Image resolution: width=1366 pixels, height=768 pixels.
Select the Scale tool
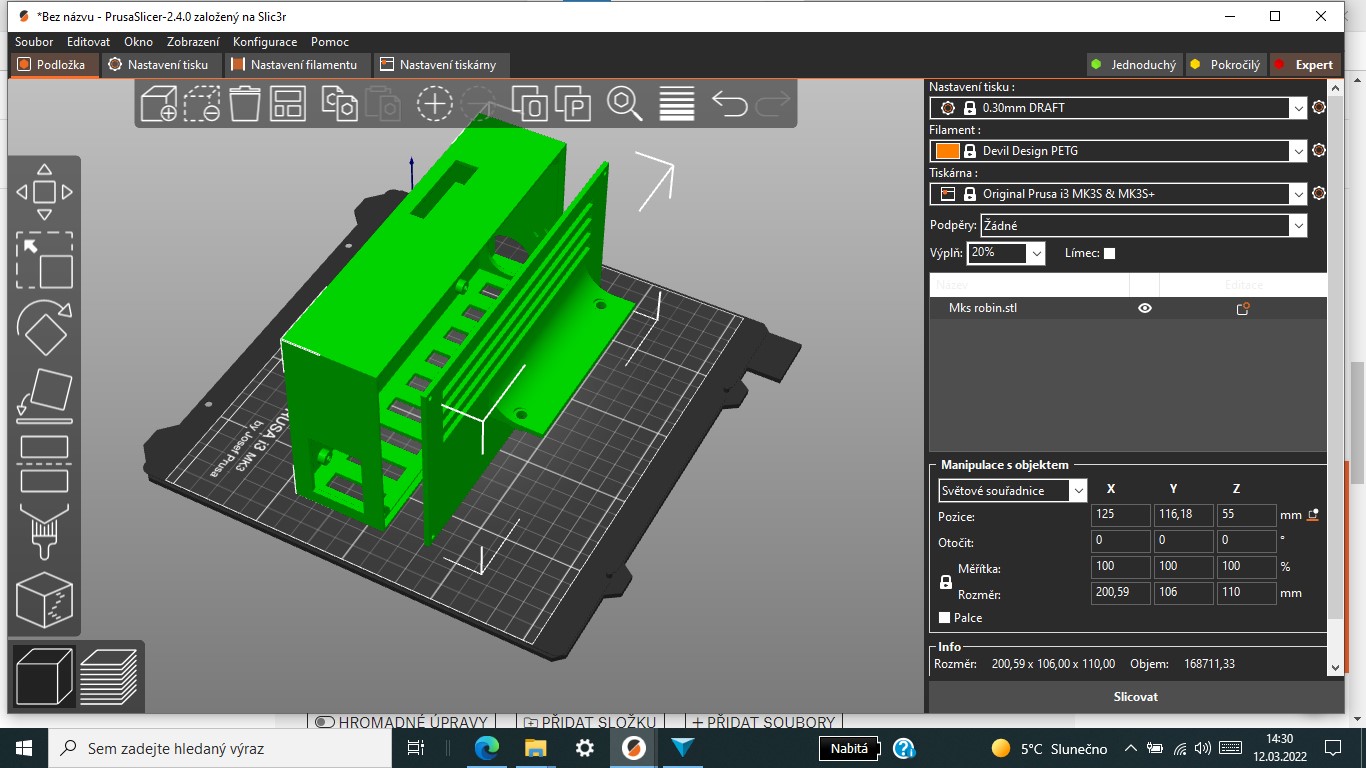click(x=45, y=260)
